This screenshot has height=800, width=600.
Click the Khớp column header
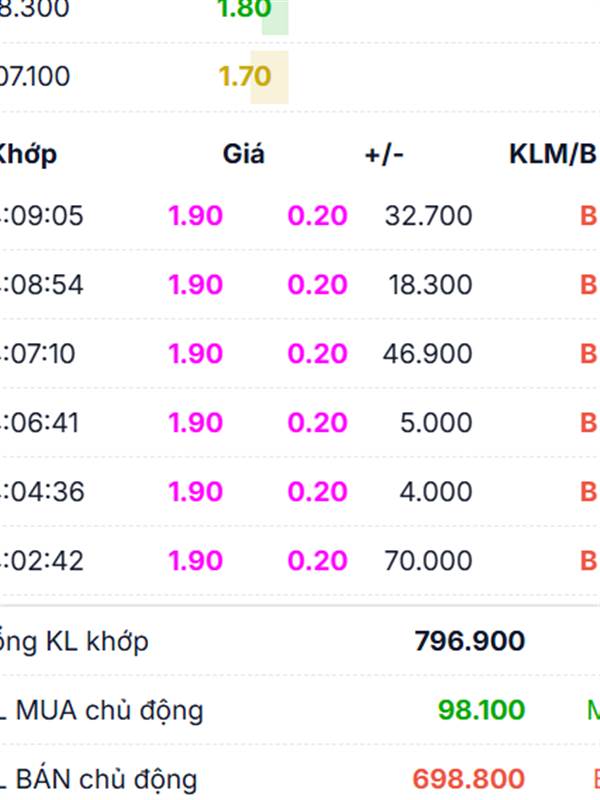(27, 154)
